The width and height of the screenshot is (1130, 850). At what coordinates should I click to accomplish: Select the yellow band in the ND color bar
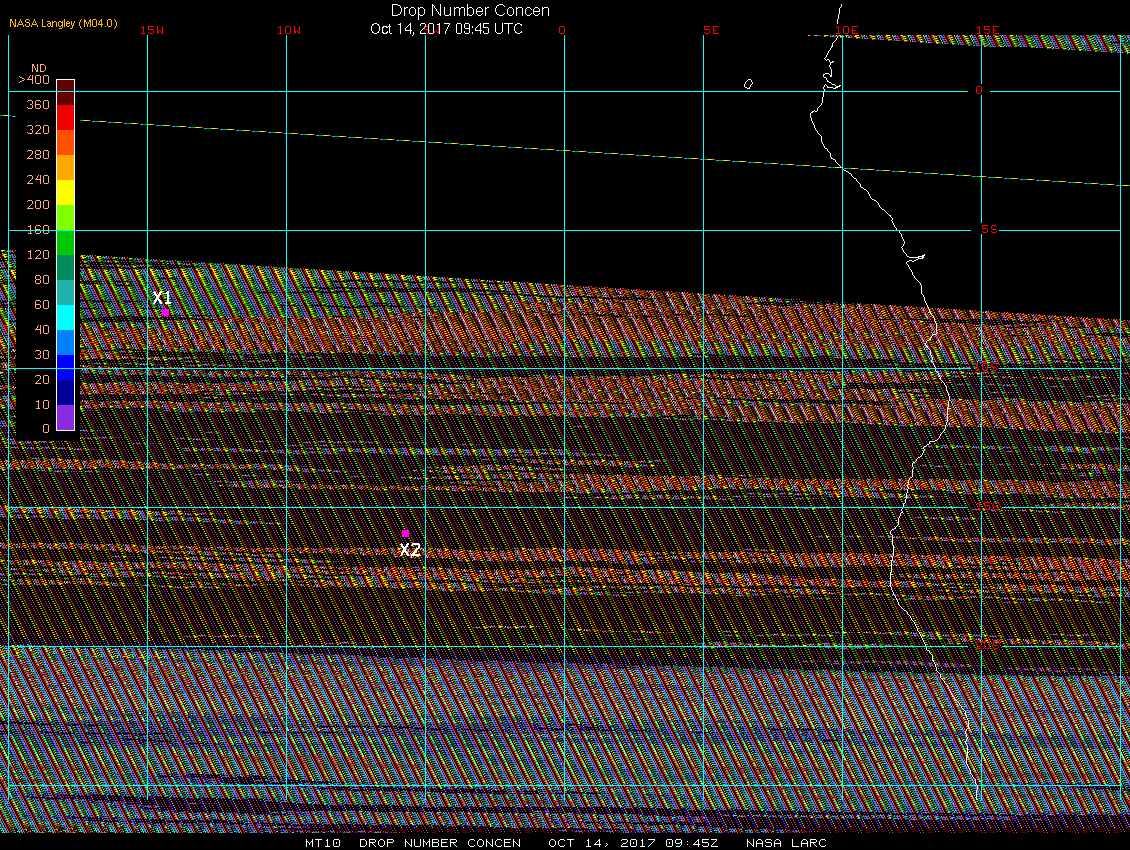(x=65, y=192)
